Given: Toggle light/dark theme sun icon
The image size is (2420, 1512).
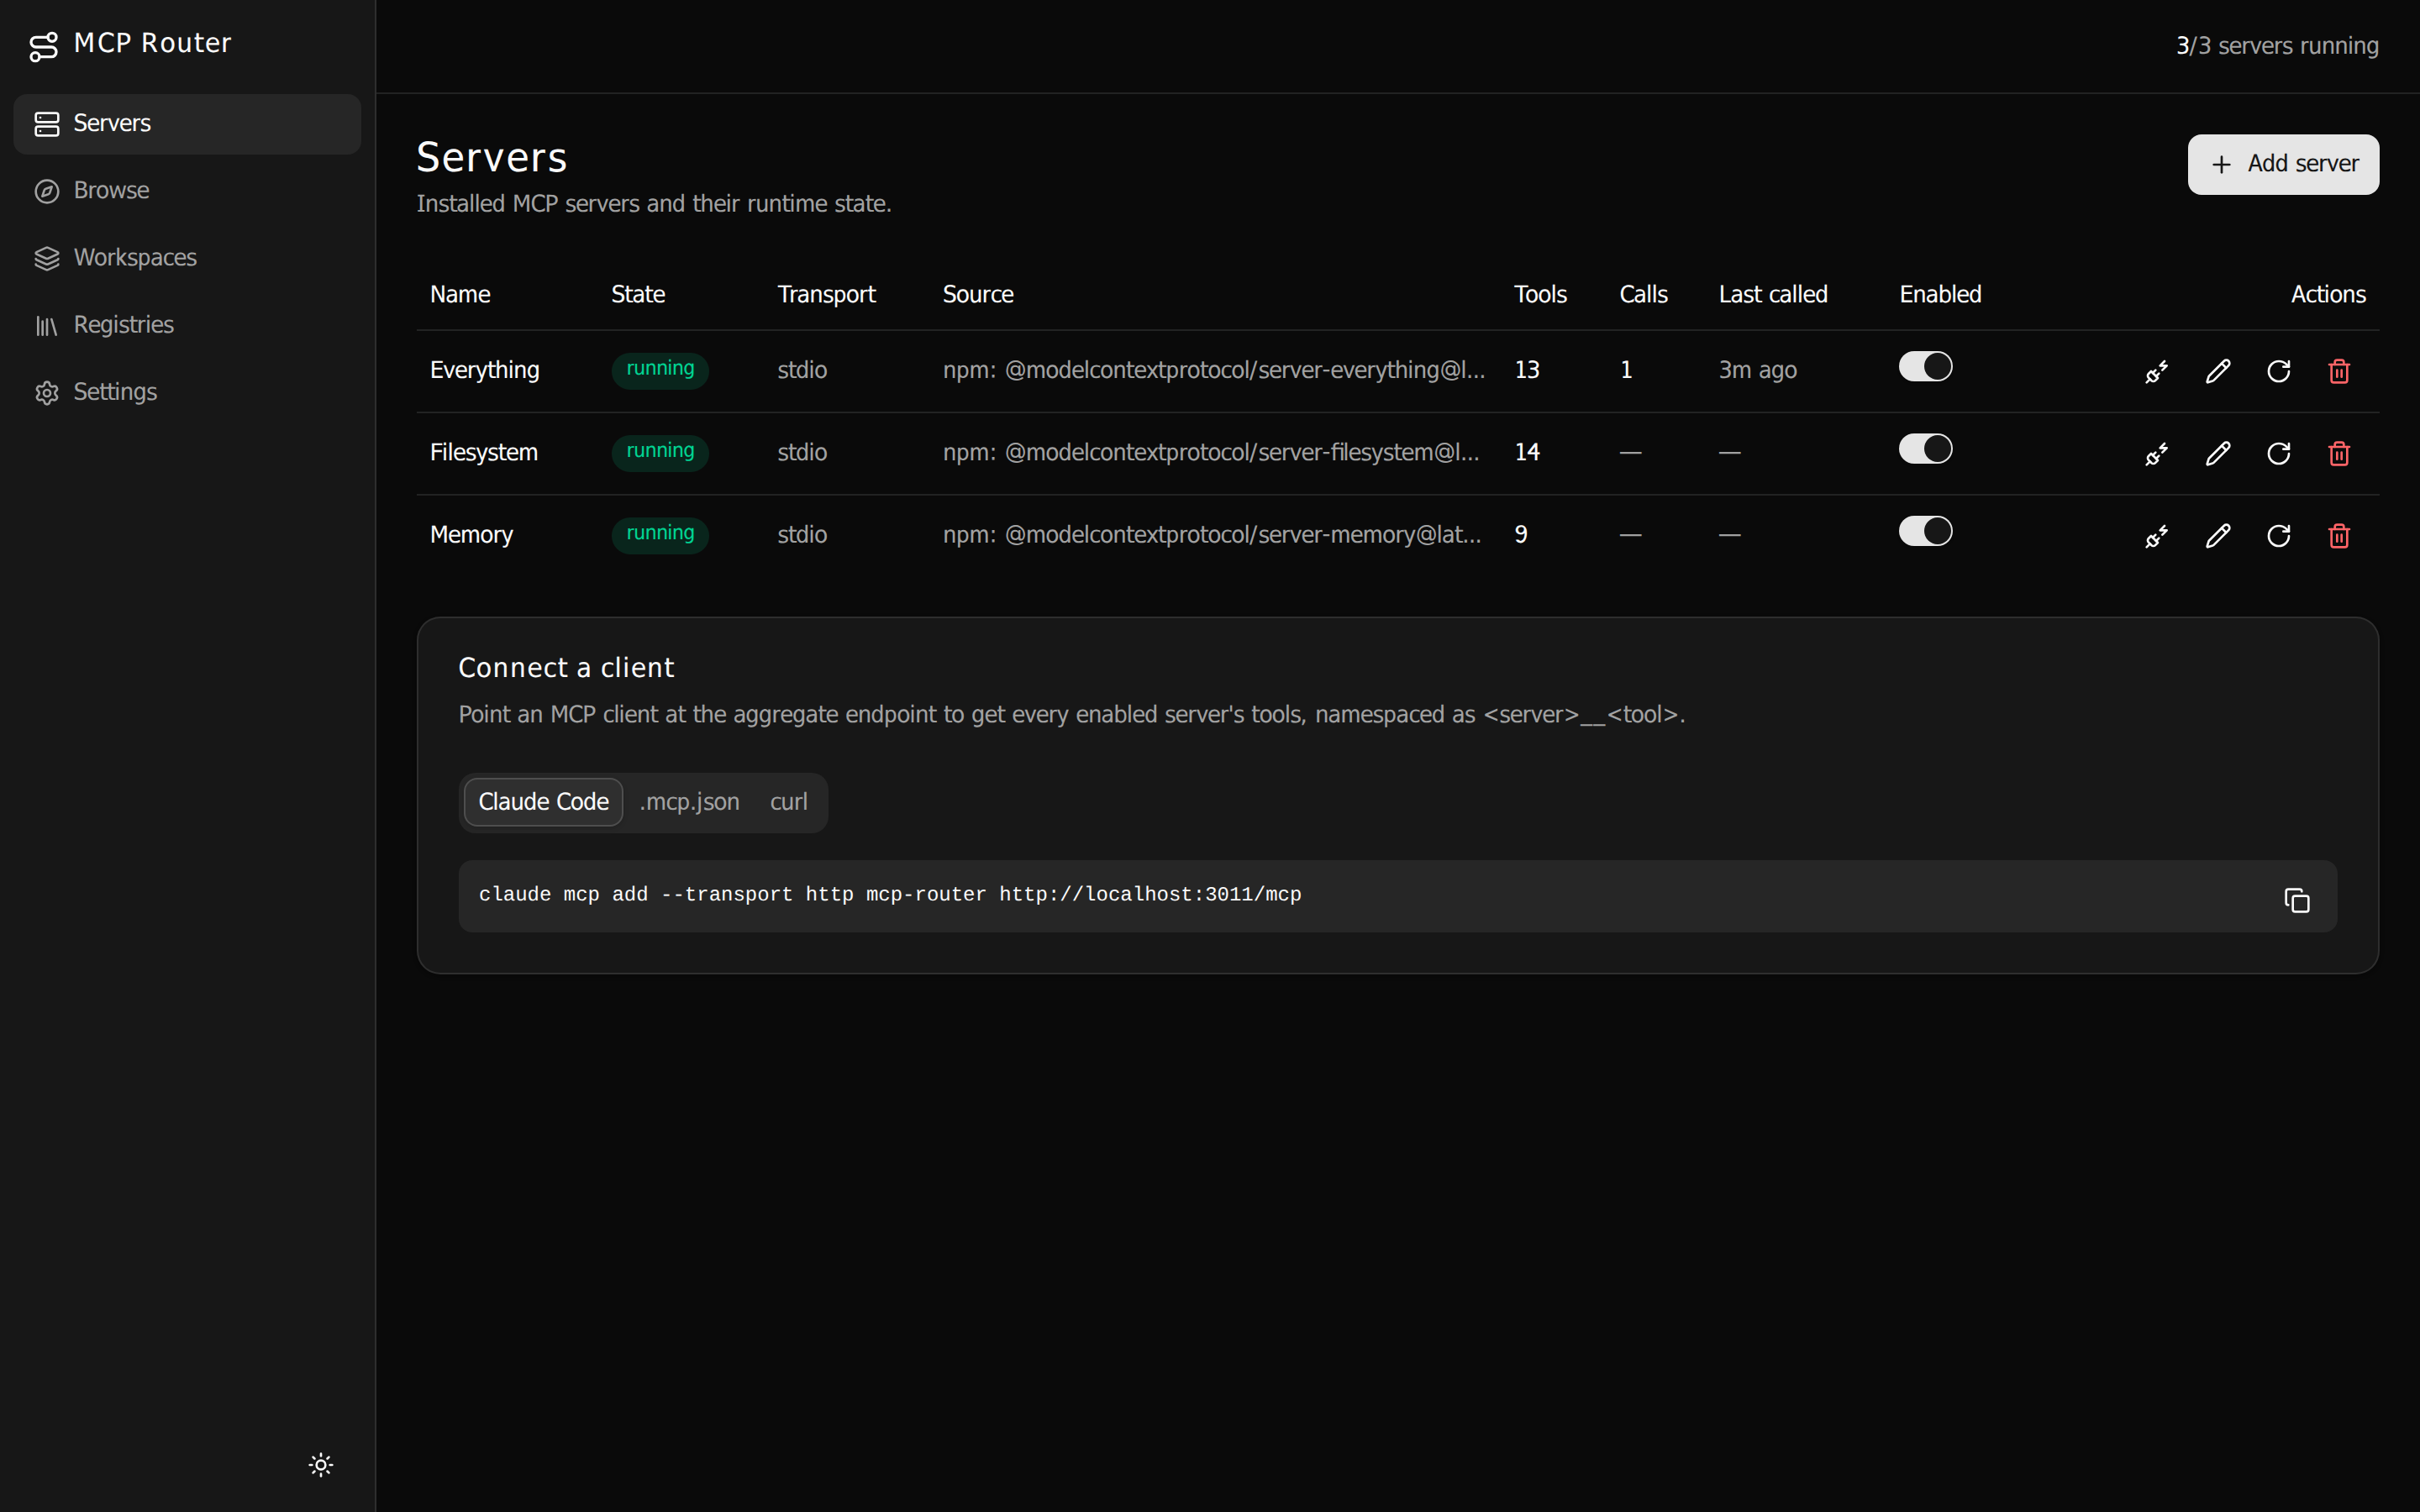Looking at the screenshot, I should tap(321, 1465).
